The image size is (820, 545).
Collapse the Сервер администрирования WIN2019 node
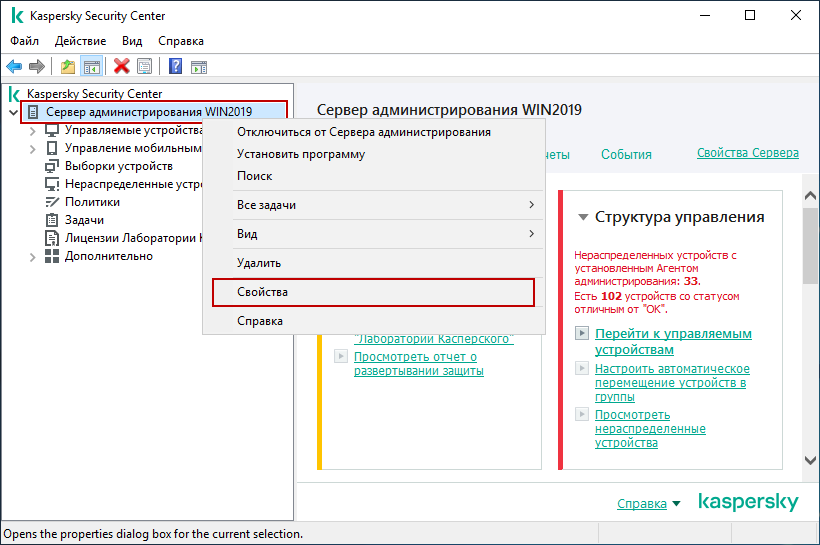14,112
